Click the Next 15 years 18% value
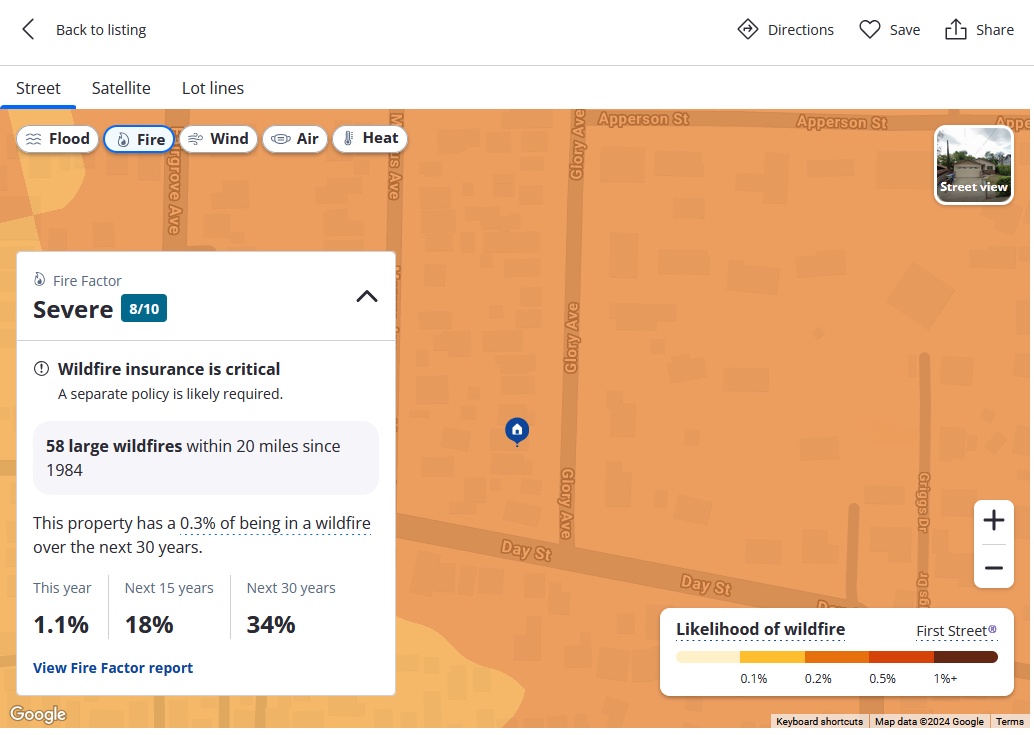The width and height of the screenshot is (1034, 735). click(x=149, y=624)
